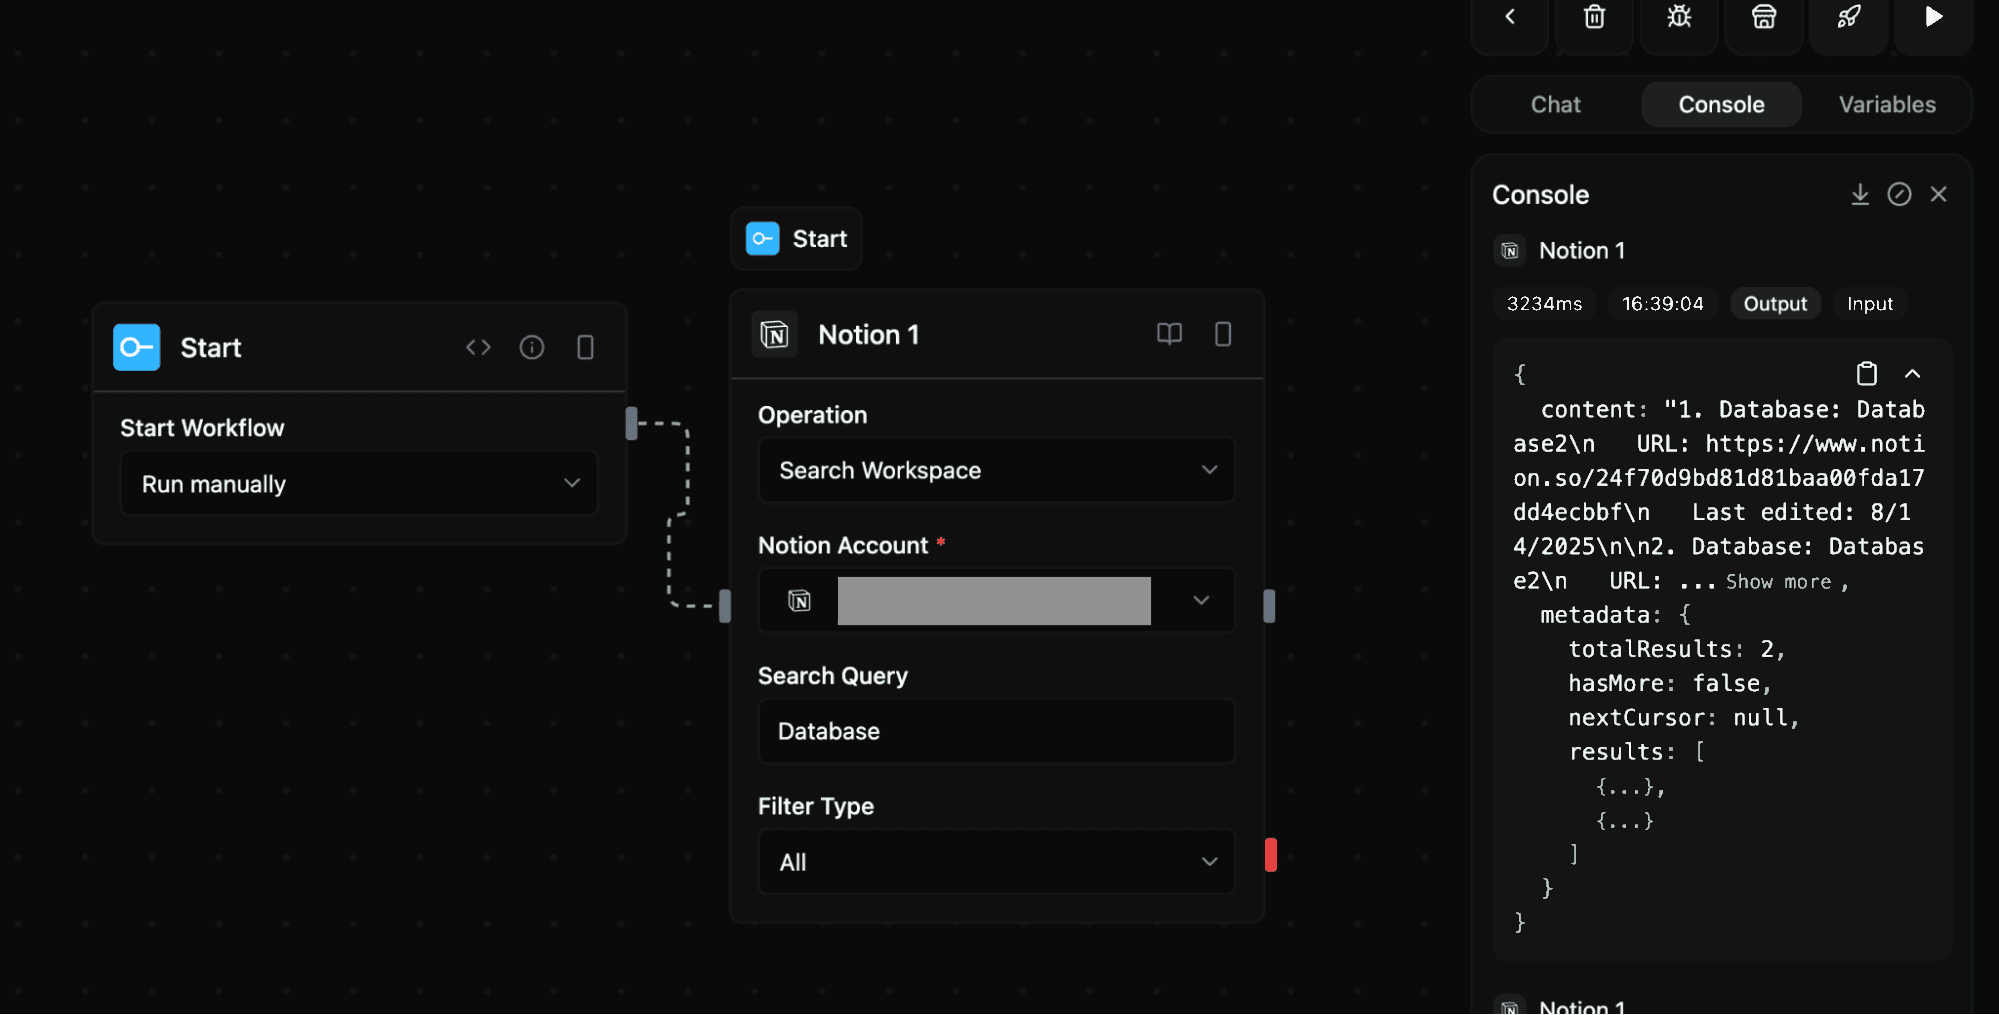
Task: Switch to the Input view for Notion 1
Action: click(1869, 303)
